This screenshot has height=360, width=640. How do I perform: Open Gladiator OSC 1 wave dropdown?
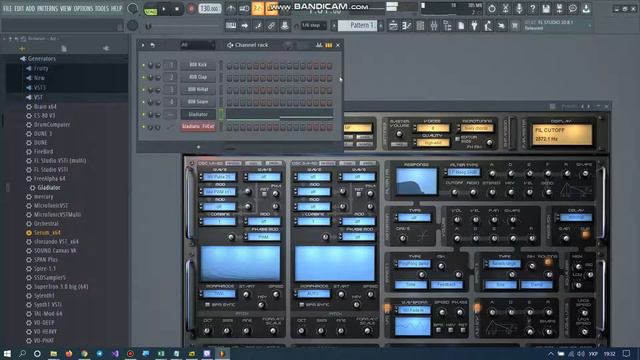click(219, 177)
